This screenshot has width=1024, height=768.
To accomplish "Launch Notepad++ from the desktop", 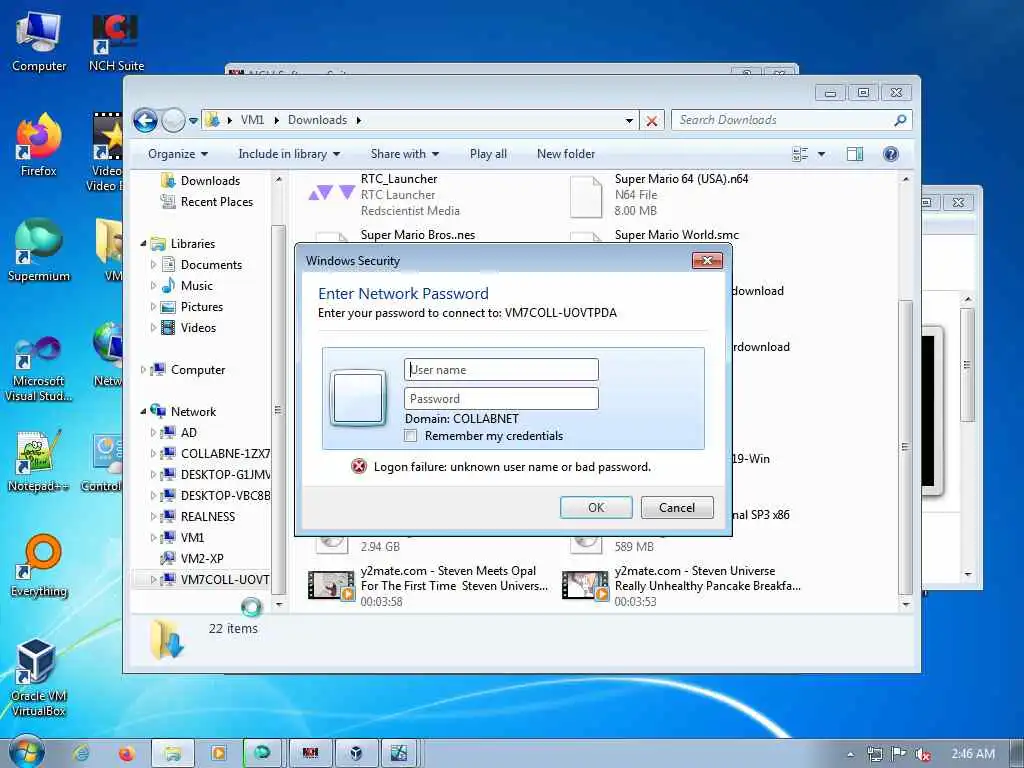I will 39,460.
